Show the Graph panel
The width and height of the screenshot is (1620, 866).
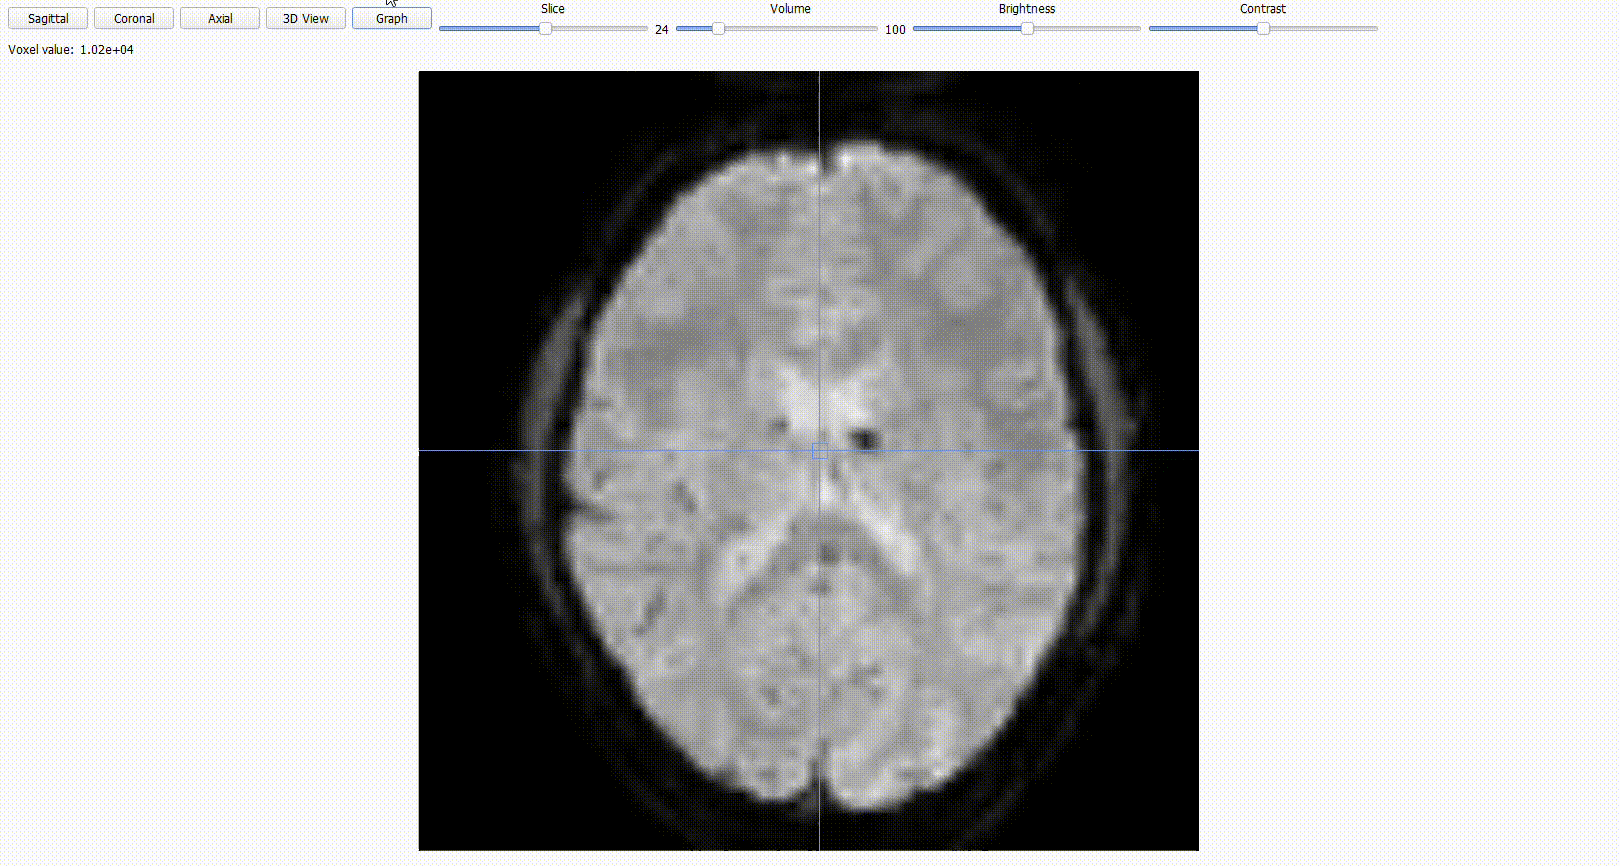pyautogui.click(x=391, y=19)
